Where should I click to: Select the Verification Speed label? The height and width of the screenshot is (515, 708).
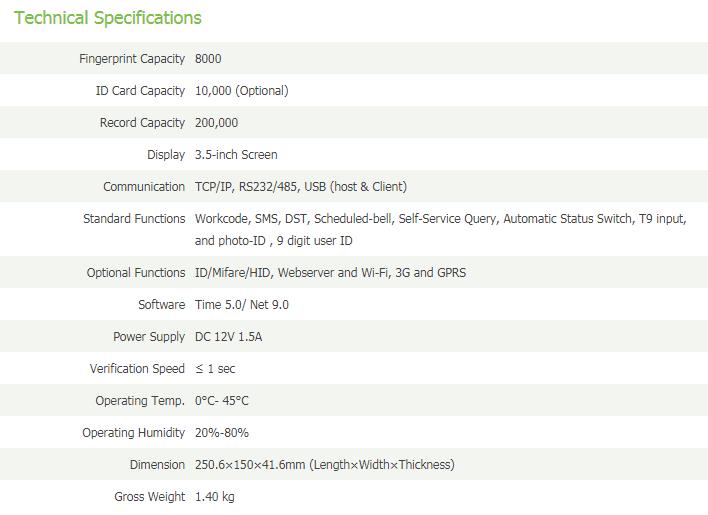tap(137, 369)
